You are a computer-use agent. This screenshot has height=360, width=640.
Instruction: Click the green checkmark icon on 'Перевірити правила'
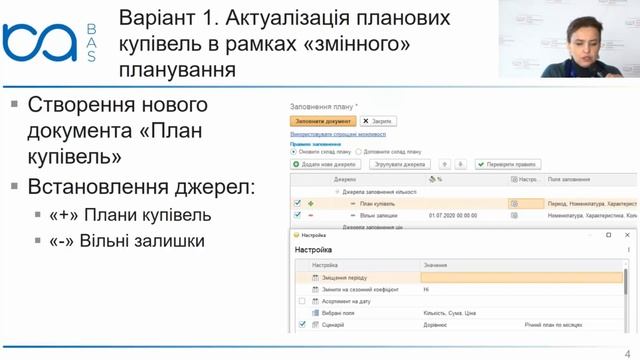pos(481,164)
